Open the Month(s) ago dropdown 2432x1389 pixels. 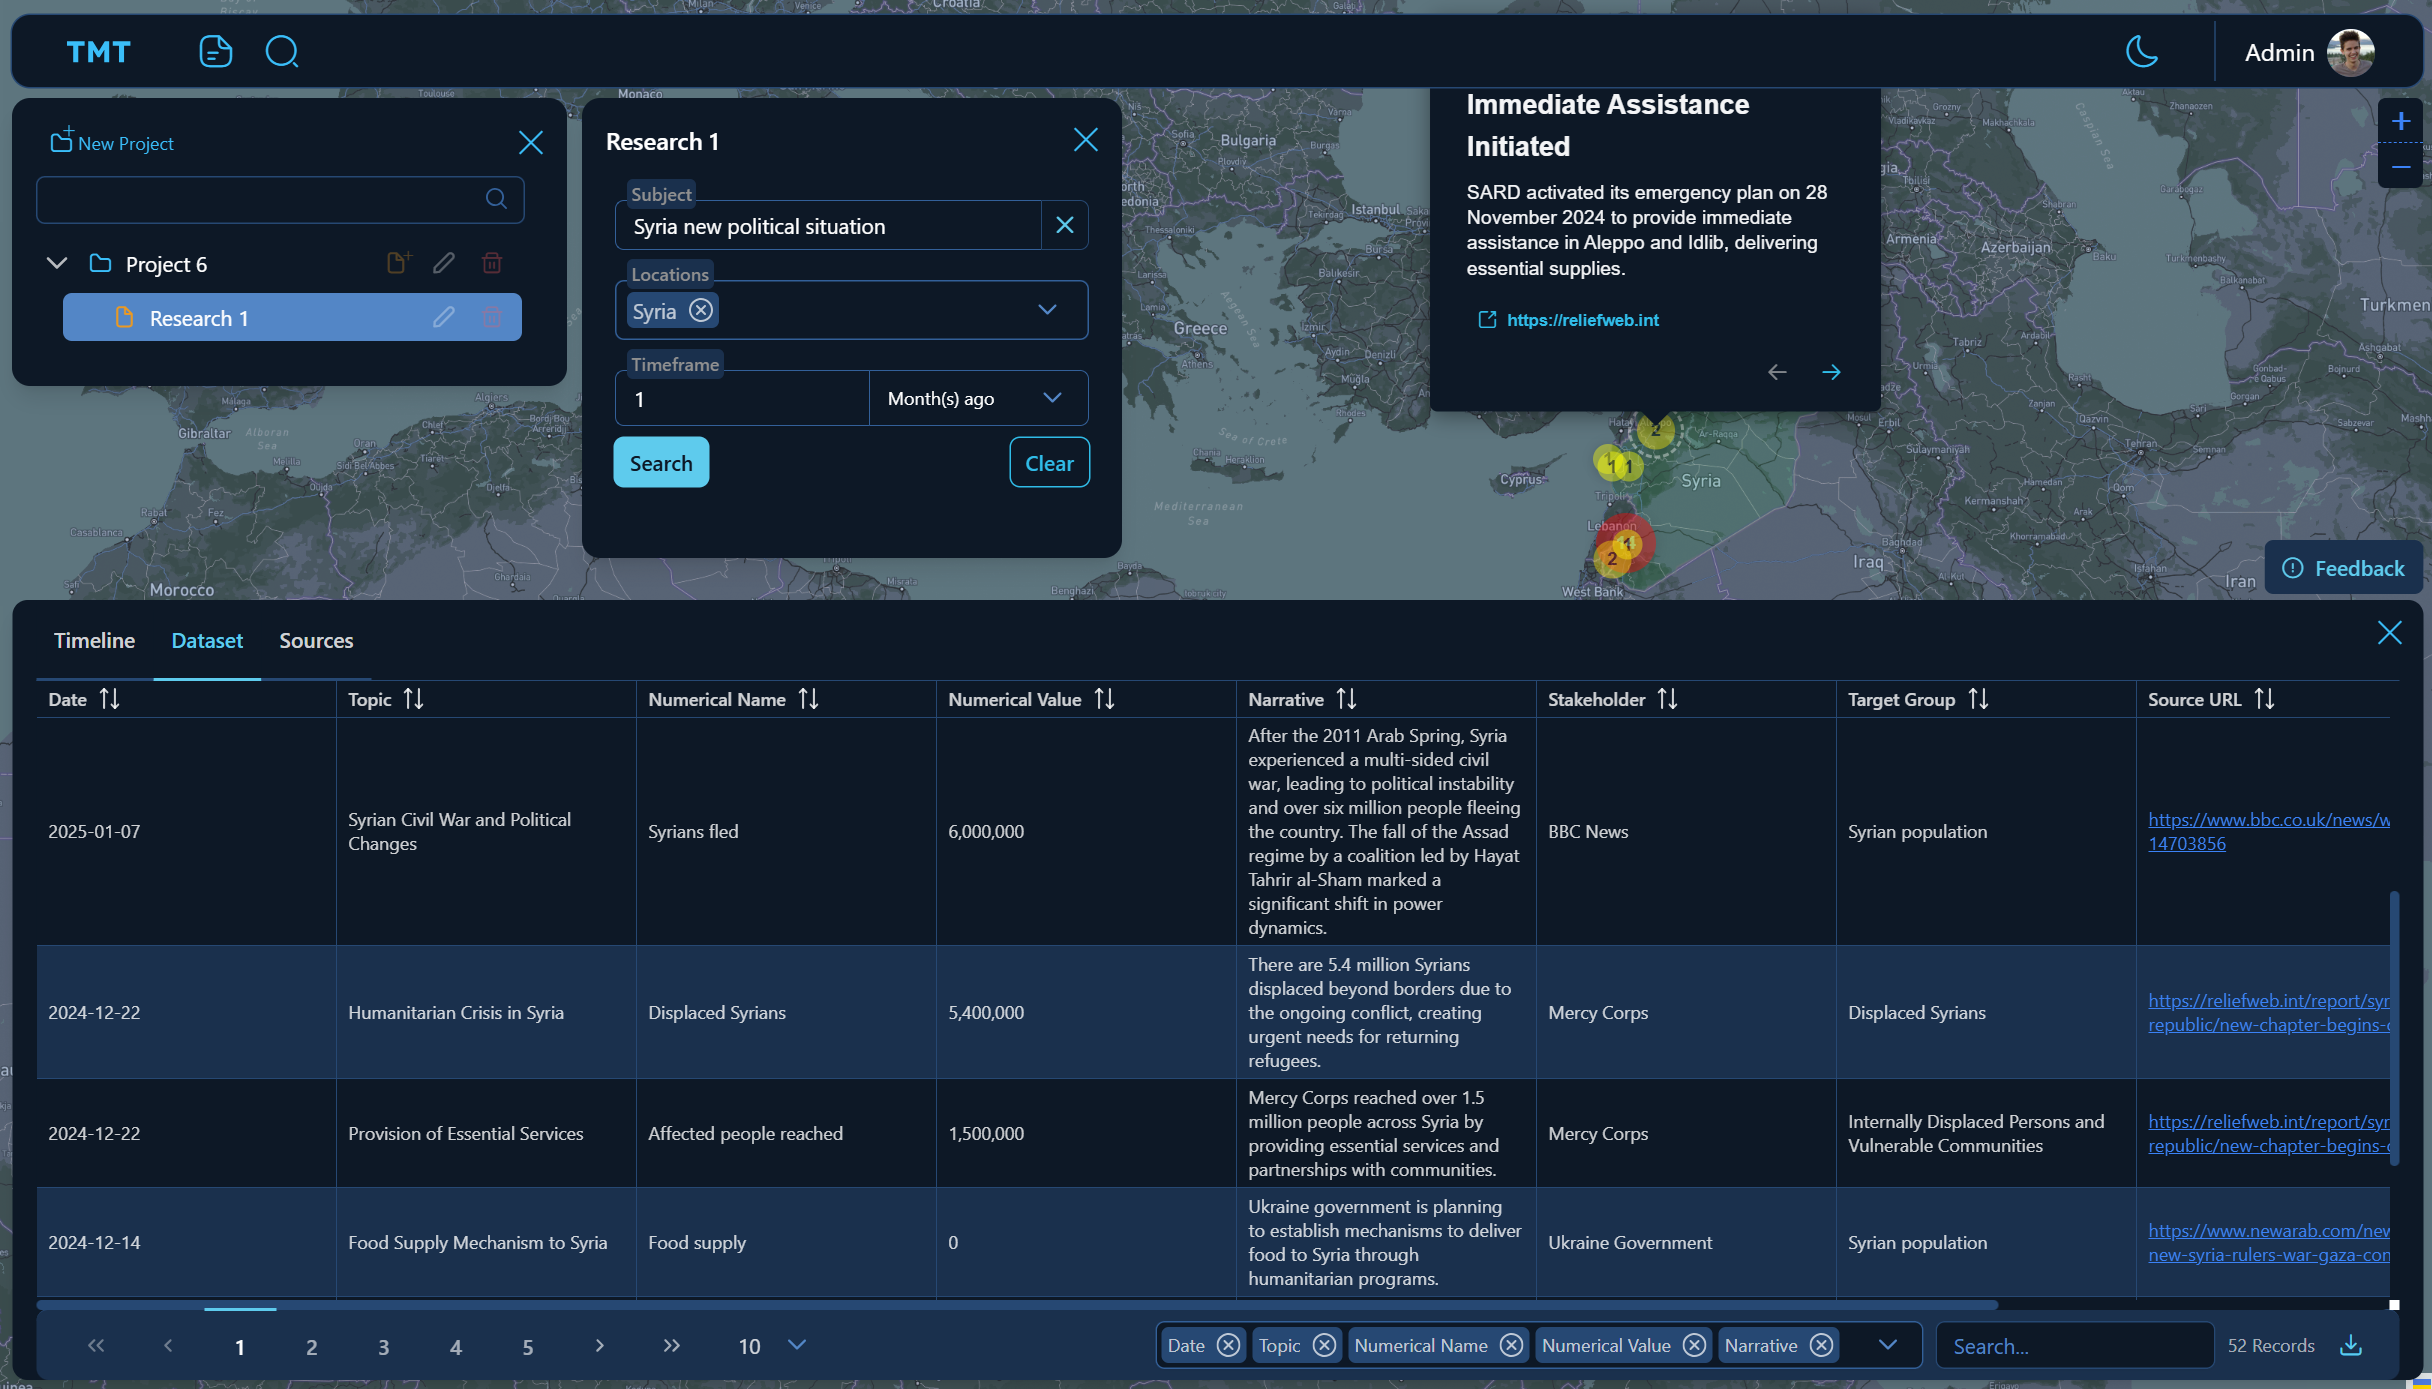click(1051, 398)
